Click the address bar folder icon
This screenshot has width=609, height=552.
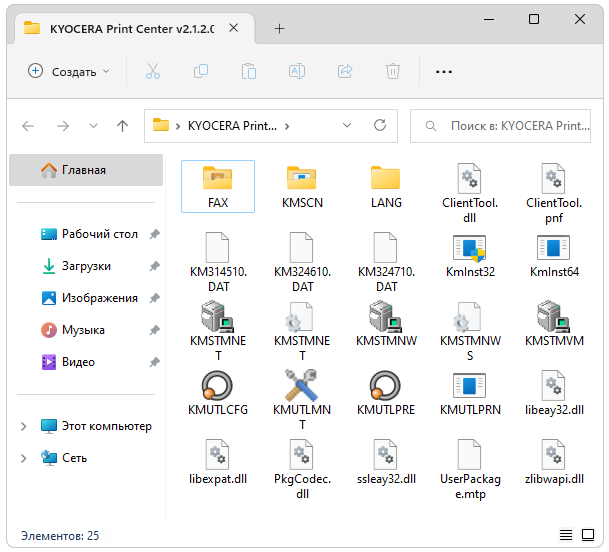point(160,125)
